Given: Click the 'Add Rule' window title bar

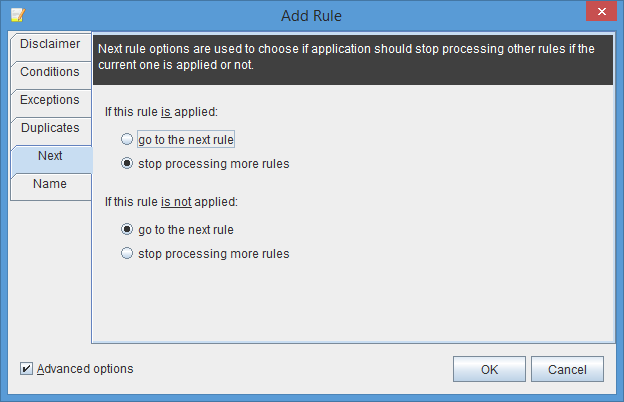Looking at the screenshot, I should [x=311, y=16].
